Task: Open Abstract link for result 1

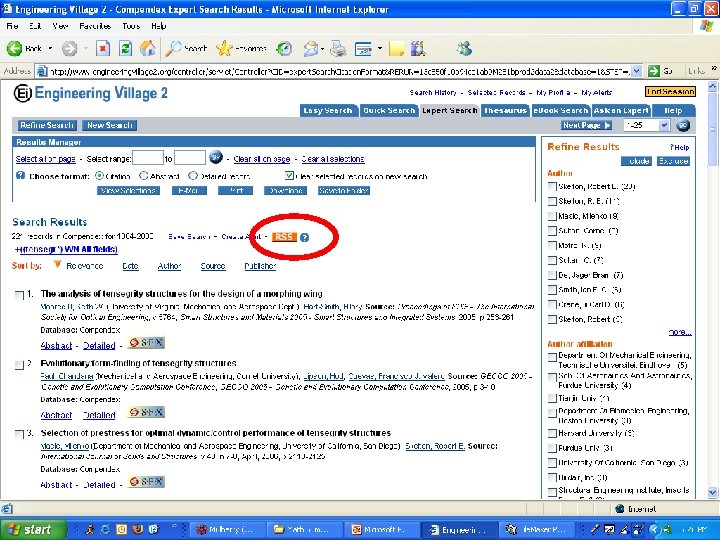Action: 56,345
